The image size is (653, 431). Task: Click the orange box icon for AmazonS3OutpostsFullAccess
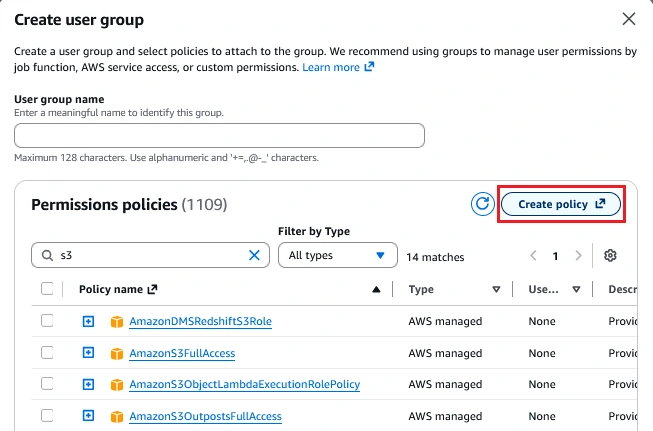[117, 416]
